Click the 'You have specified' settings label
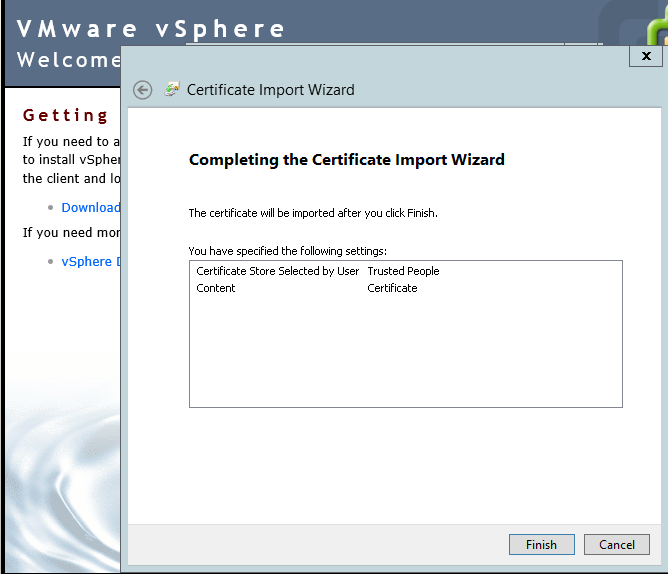The width and height of the screenshot is (668, 574). pyautogui.click(x=288, y=251)
